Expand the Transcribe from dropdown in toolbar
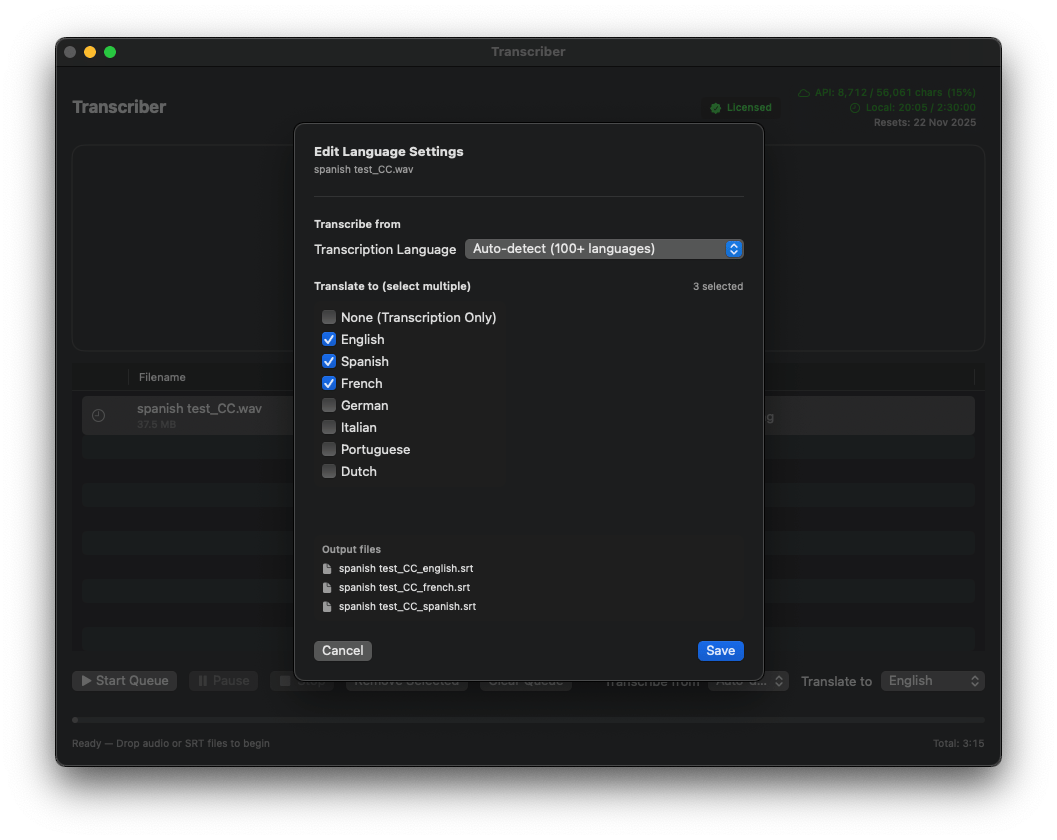Viewport: 1057px width, 840px height. pos(749,681)
